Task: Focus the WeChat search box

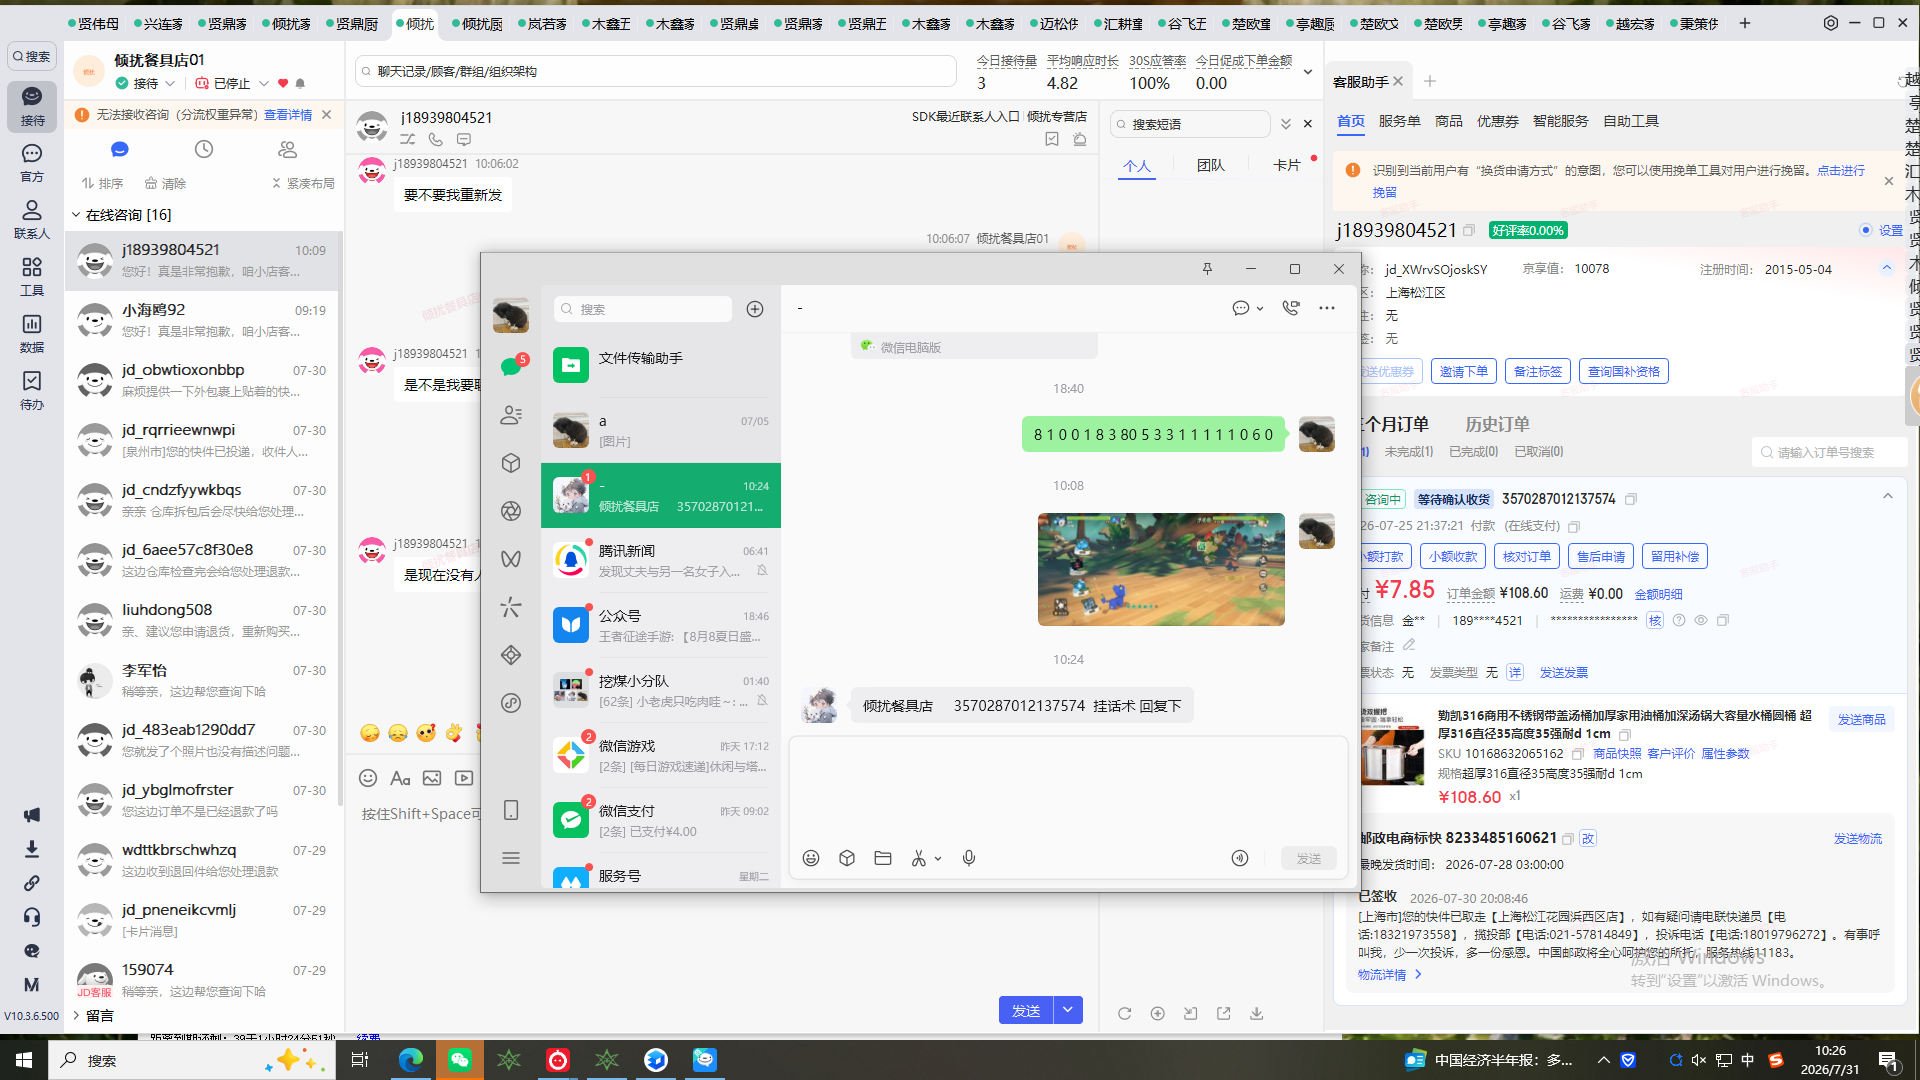Action: [x=643, y=309]
